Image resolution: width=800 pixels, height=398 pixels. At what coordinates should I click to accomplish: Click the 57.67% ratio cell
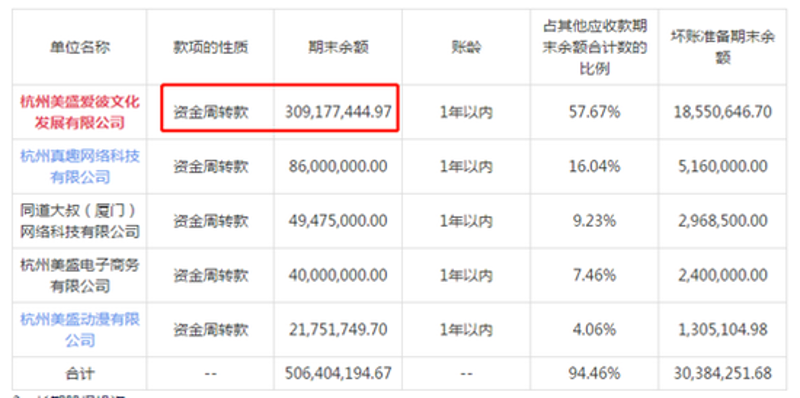click(x=594, y=112)
